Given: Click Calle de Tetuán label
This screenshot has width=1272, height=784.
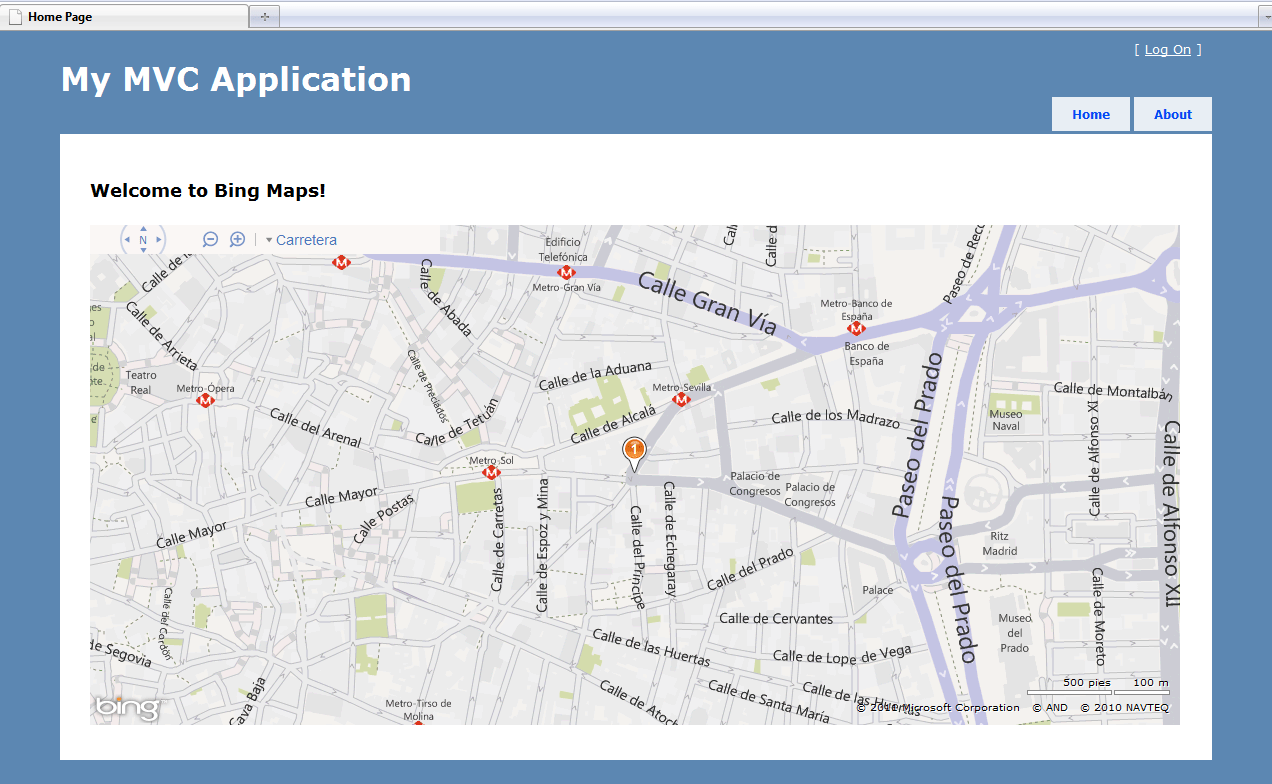Looking at the screenshot, I should pos(457,422).
